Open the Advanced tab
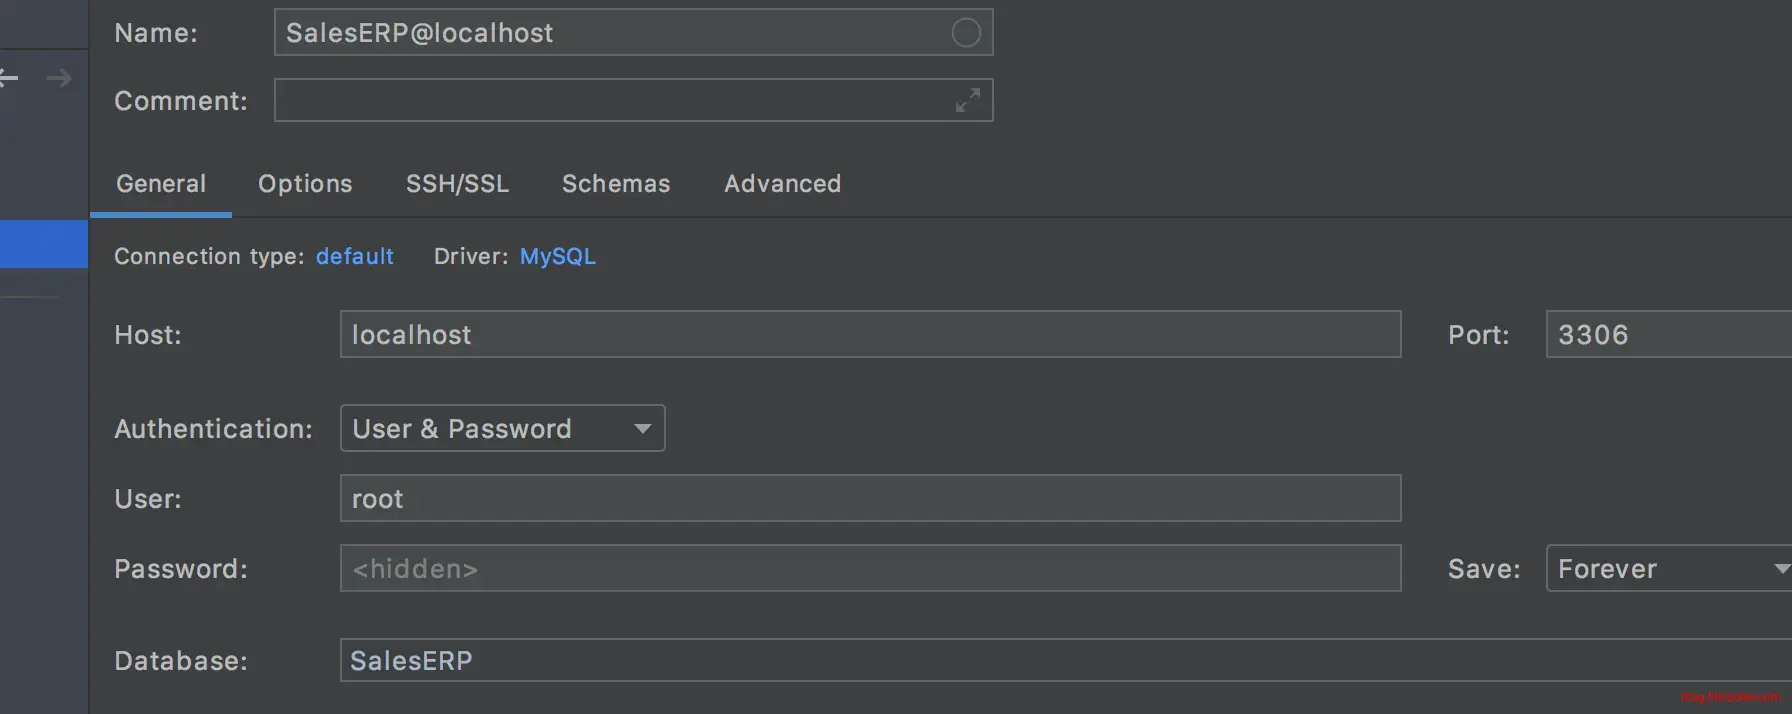1792x714 pixels. click(782, 184)
